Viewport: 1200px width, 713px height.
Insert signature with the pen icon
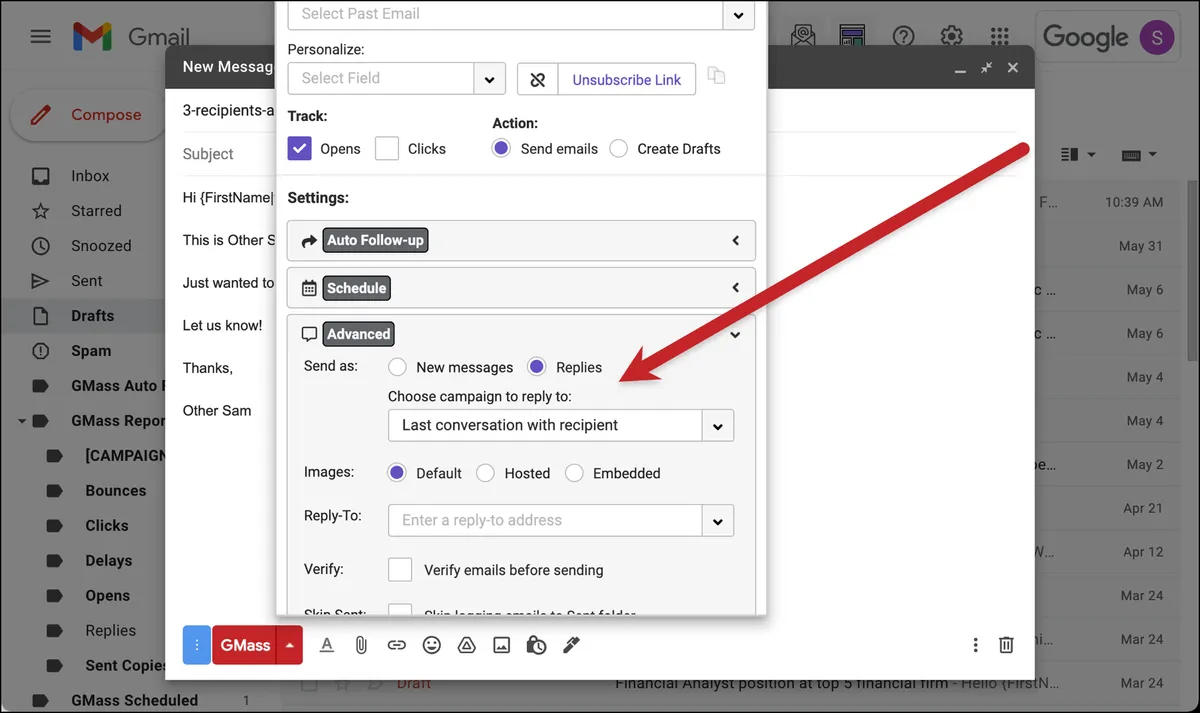(x=571, y=645)
